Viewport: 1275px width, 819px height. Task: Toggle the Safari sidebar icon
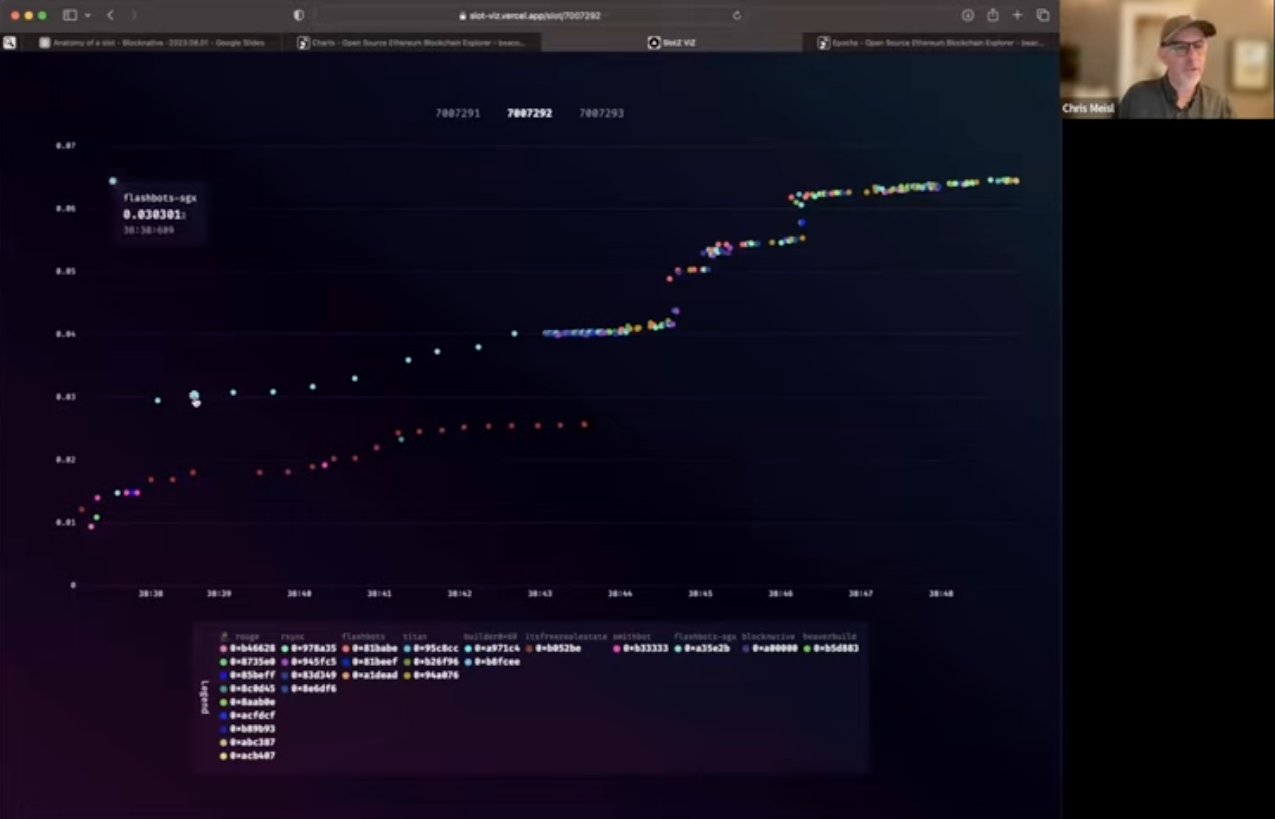(70, 15)
